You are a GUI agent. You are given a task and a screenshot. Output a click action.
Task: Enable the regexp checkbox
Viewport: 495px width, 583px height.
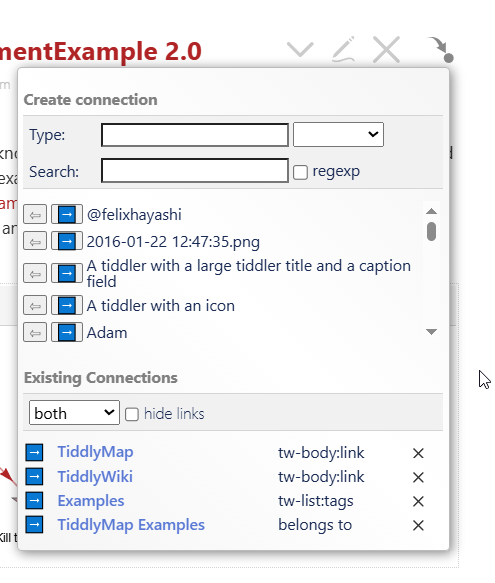(x=300, y=172)
